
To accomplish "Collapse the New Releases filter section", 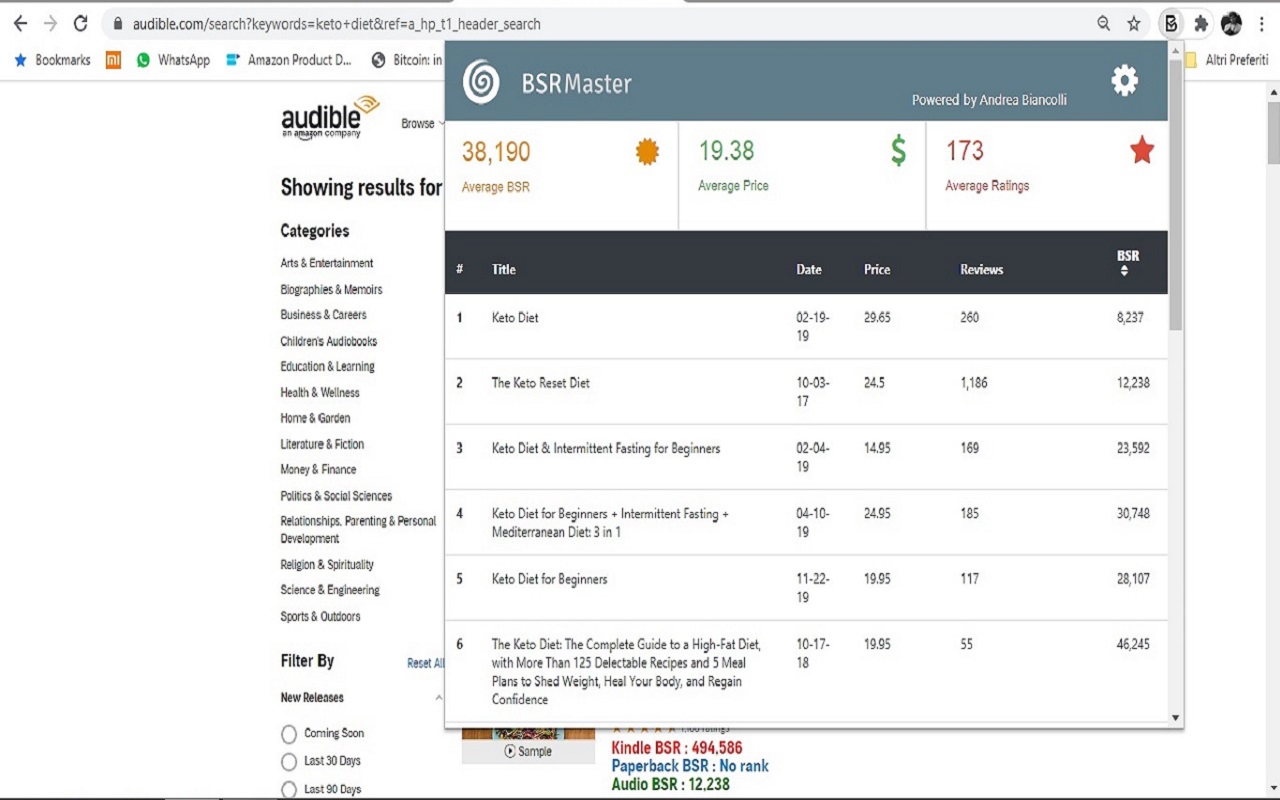I will 439,698.
